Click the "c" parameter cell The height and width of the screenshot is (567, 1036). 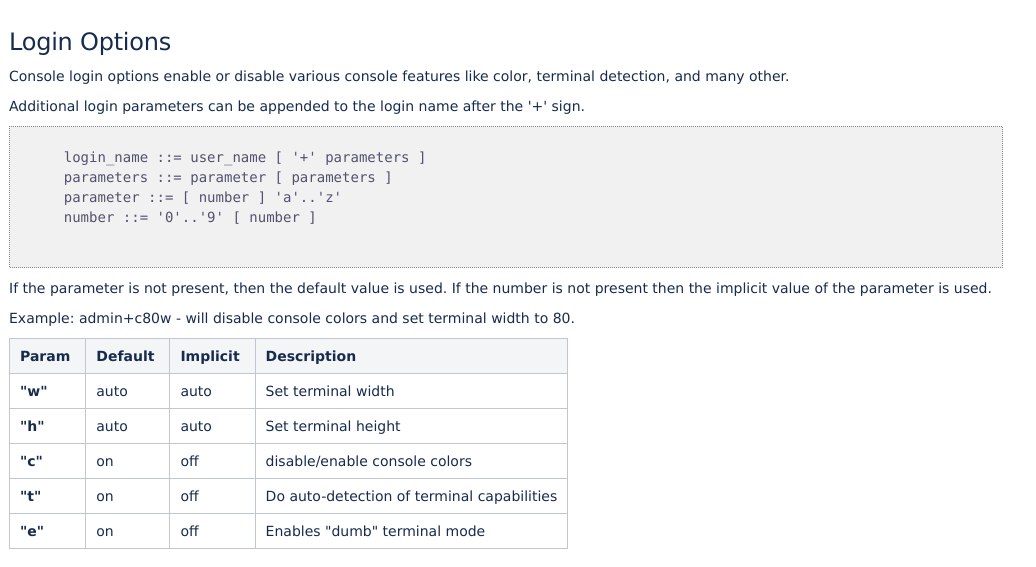point(48,461)
